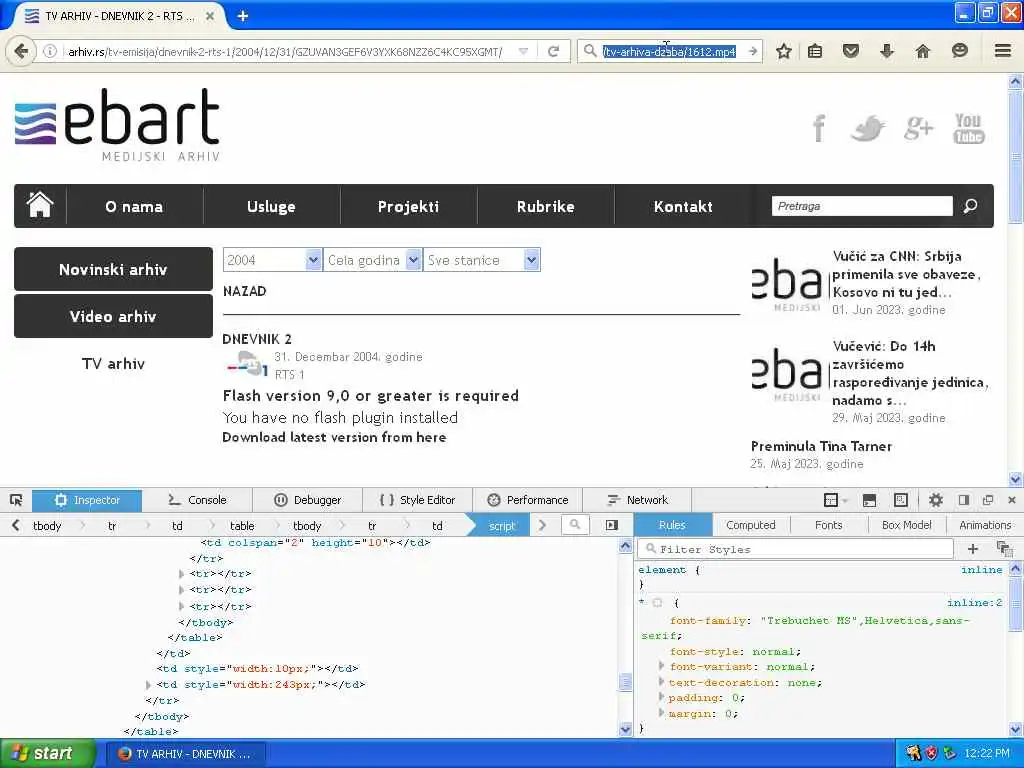1024x768 pixels.
Task: Click the chat smiley icon in toolbar
Action: pyautogui.click(x=959, y=51)
